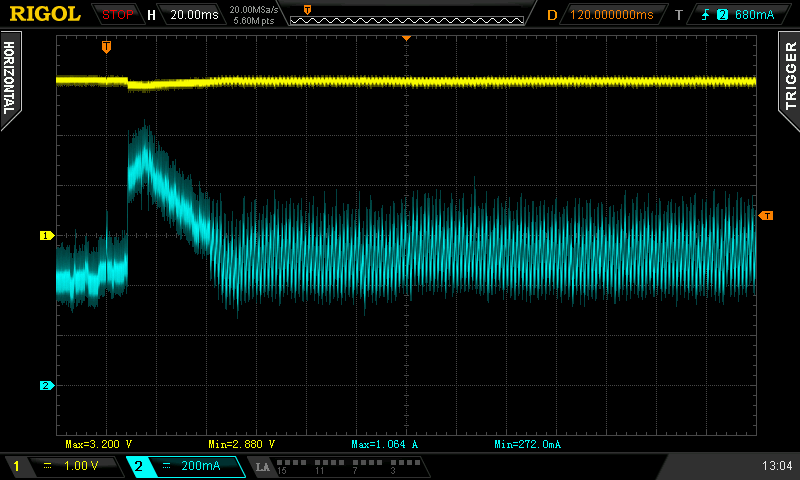Click the RIGOL logo
Screen dimensions: 800x480
click(45, 14)
